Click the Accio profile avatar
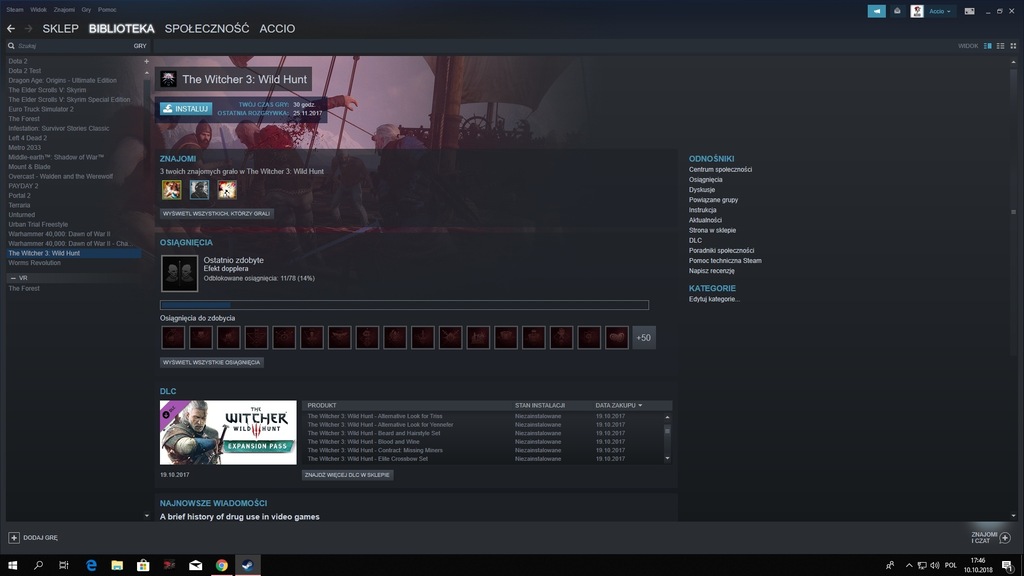This screenshot has width=1024, height=576. coord(917,11)
